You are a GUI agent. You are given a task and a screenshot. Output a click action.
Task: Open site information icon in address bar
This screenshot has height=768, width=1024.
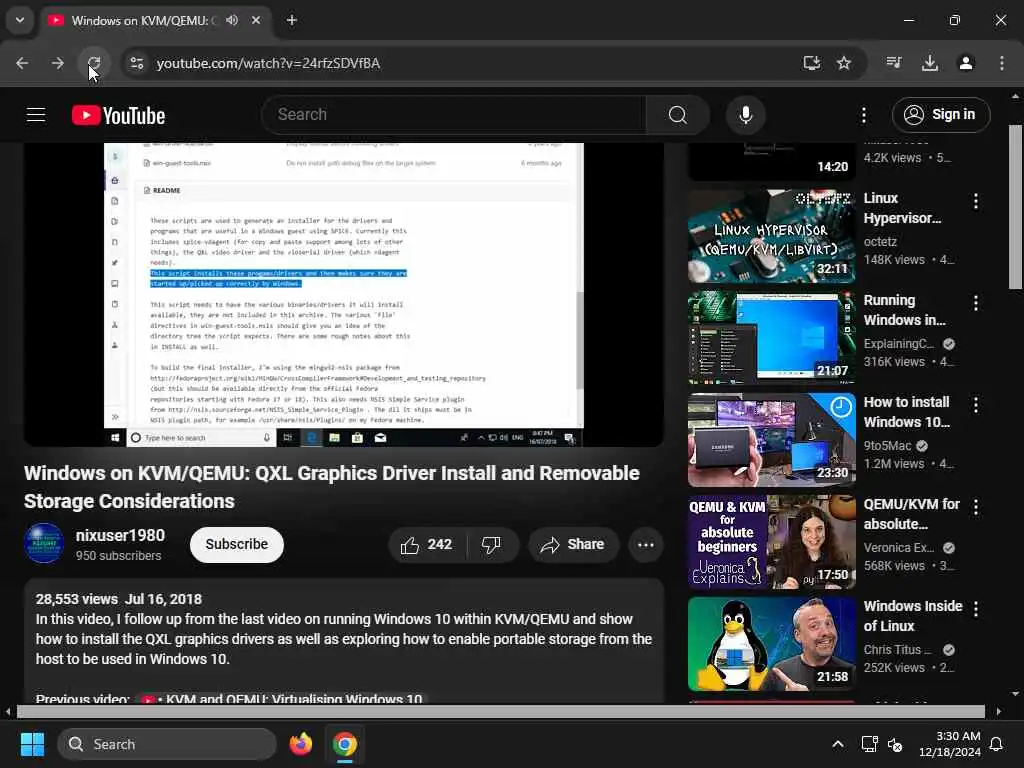136,63
